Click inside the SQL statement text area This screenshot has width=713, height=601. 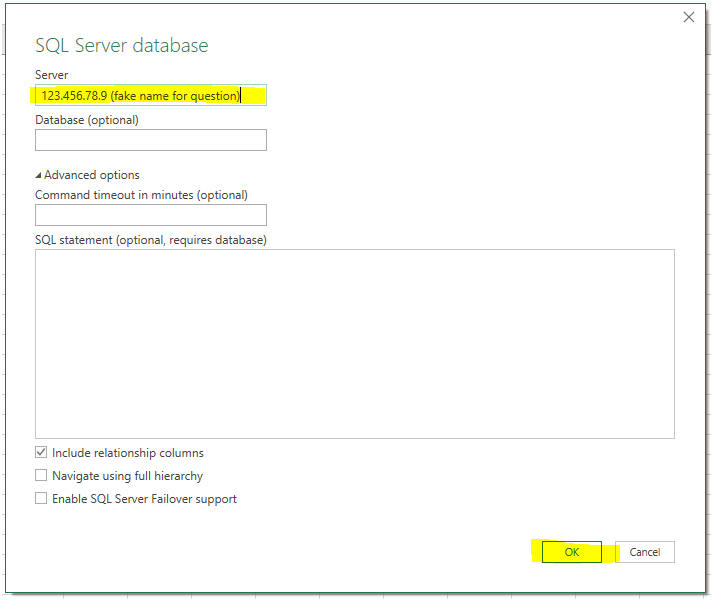coord(355,344)
